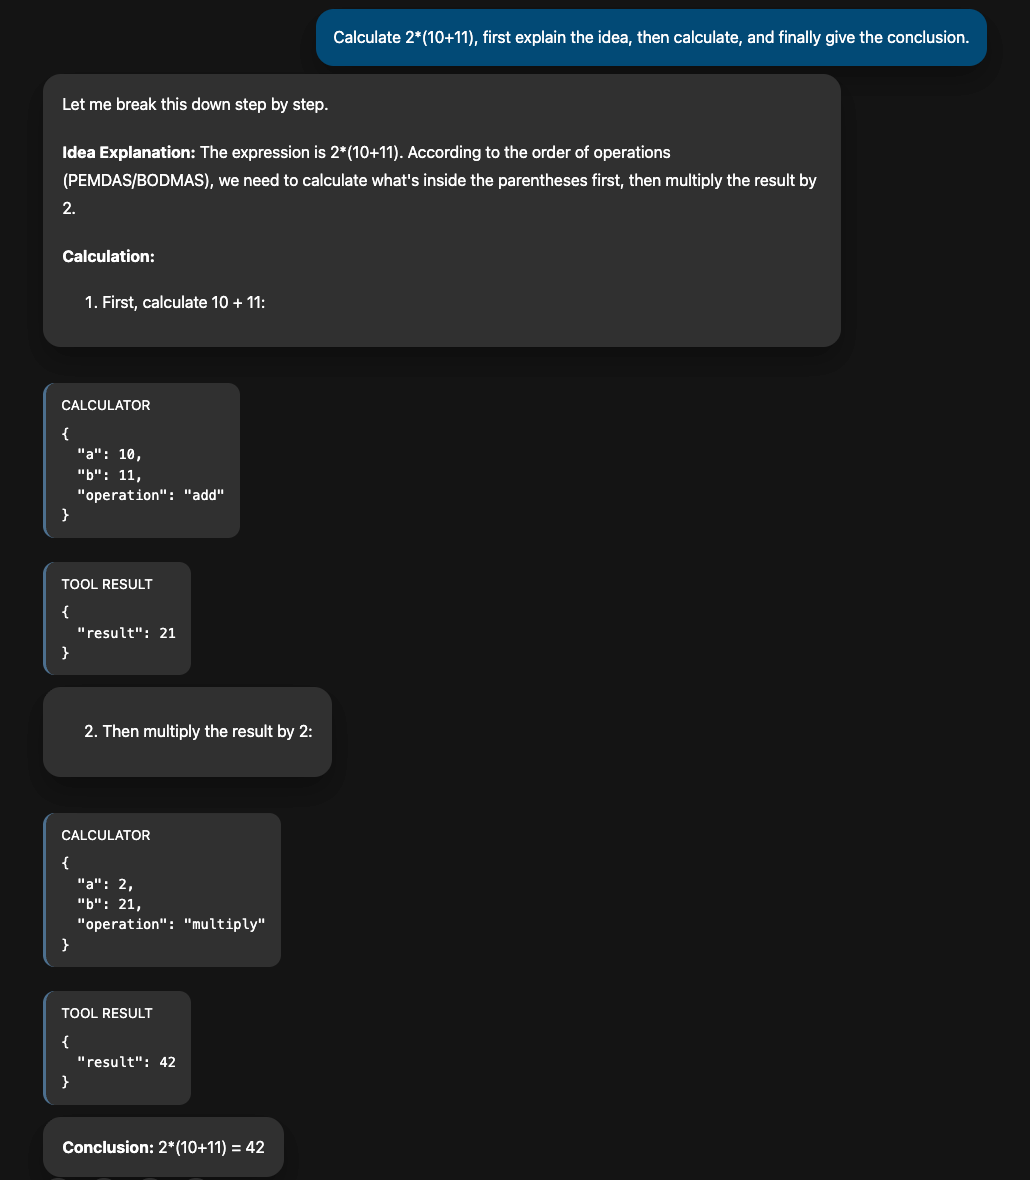1030x1180 pixels.
Task: Click the "Let me break this down" line
Action: (194, 104)
